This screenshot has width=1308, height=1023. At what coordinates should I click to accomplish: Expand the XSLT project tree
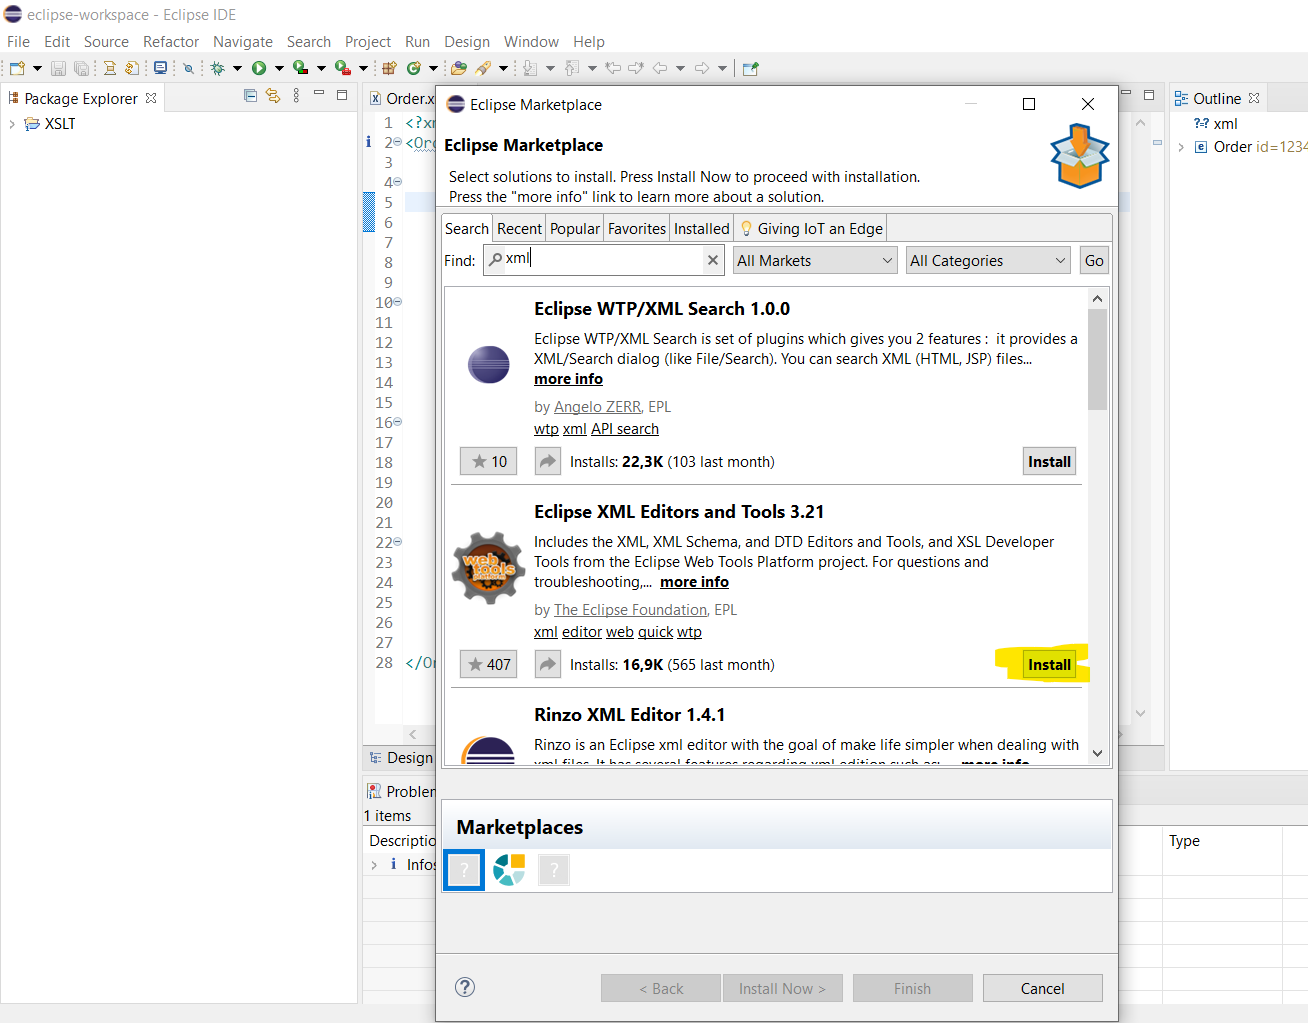point(12,124)
